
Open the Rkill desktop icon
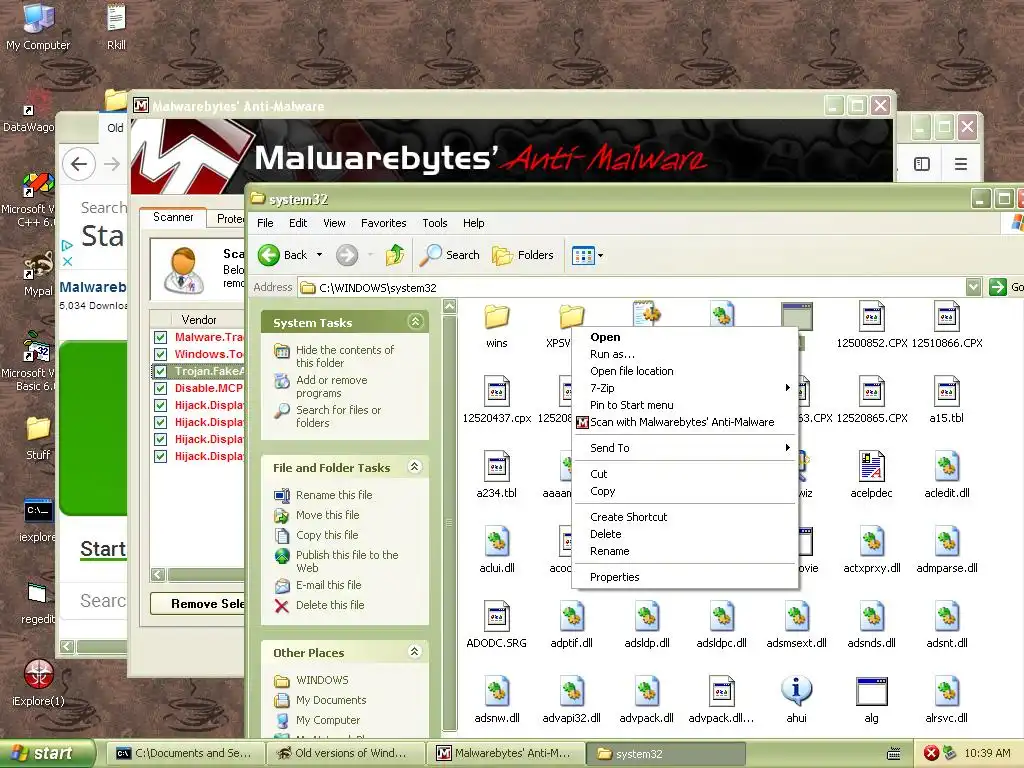(x=116, y=27)
